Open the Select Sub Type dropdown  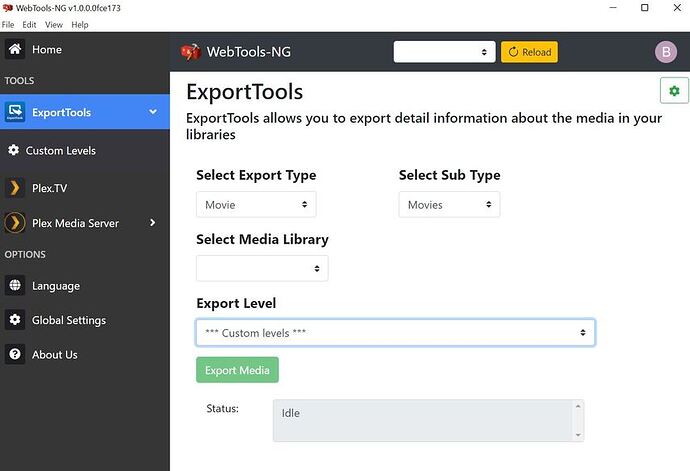pos(449,204)
